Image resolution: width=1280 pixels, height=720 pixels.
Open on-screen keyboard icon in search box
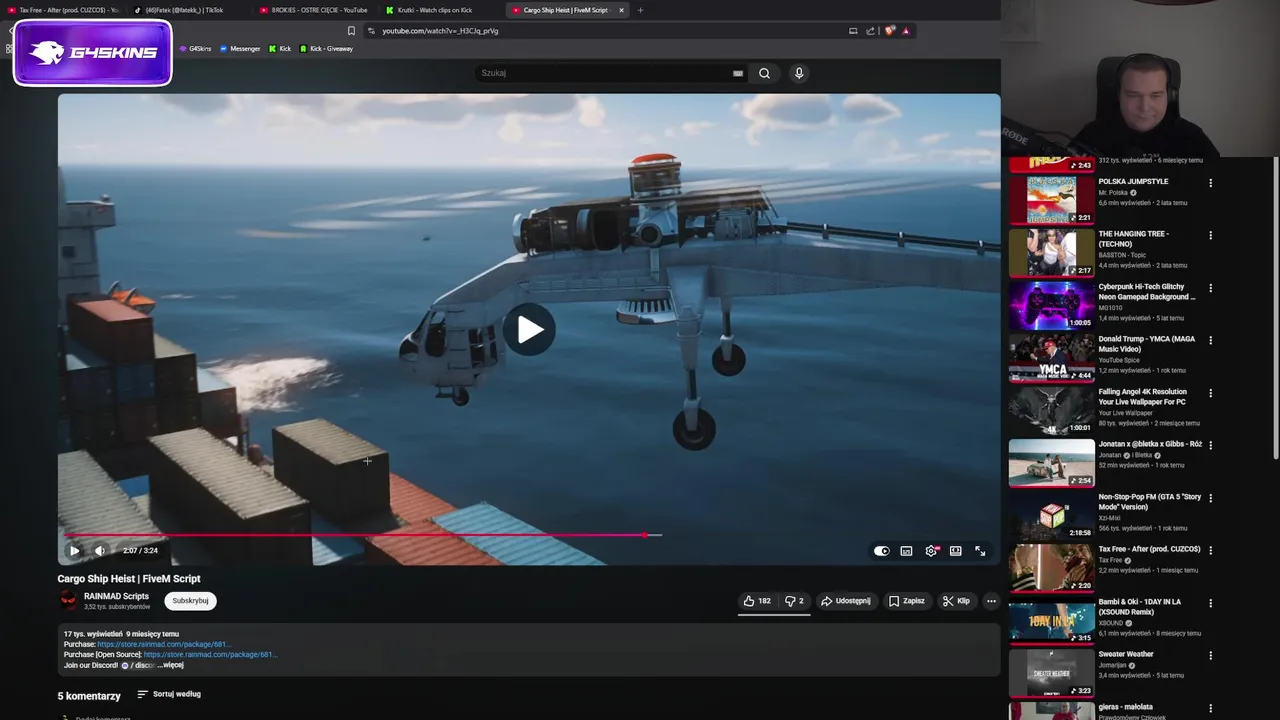[738, 73]
